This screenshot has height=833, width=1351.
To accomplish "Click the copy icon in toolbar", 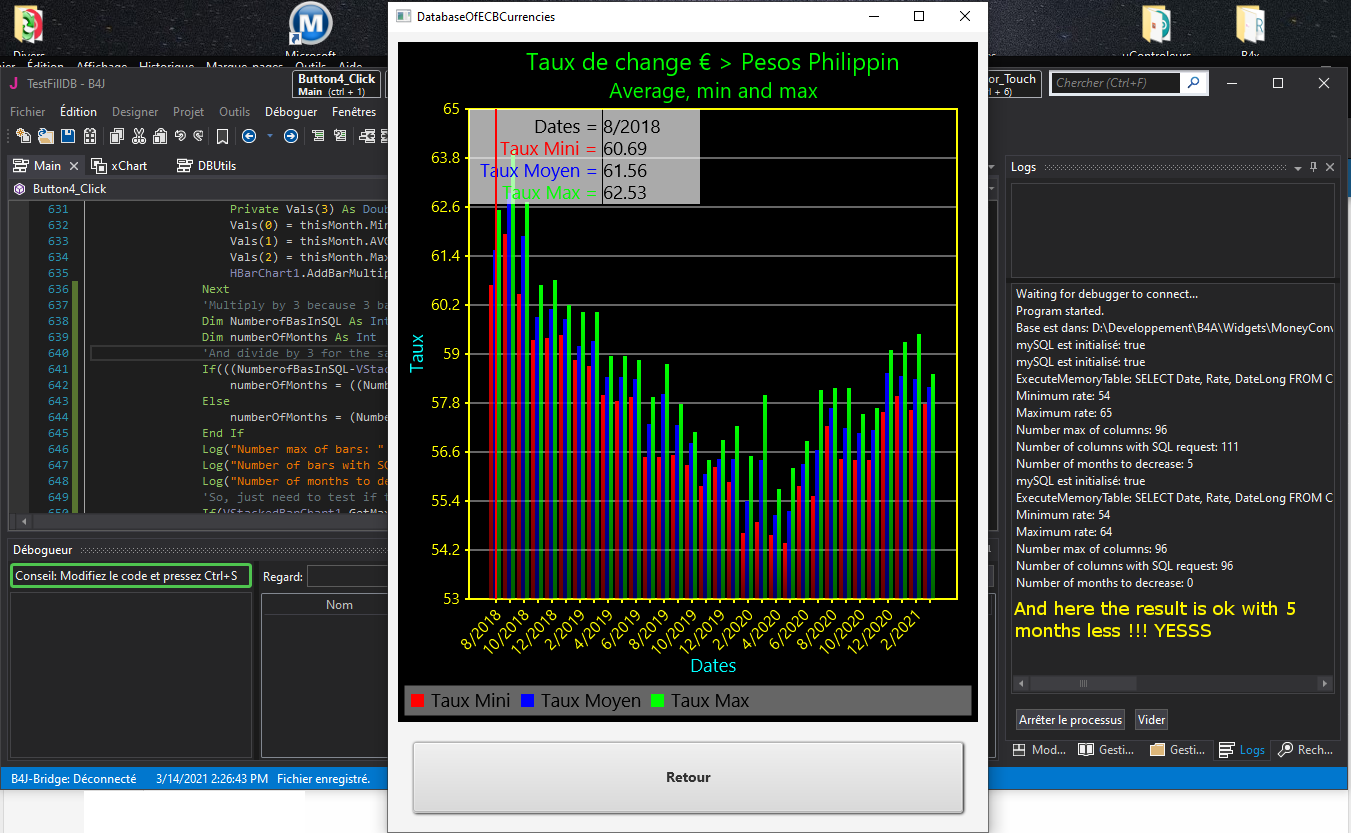I will tap(116, 136).
